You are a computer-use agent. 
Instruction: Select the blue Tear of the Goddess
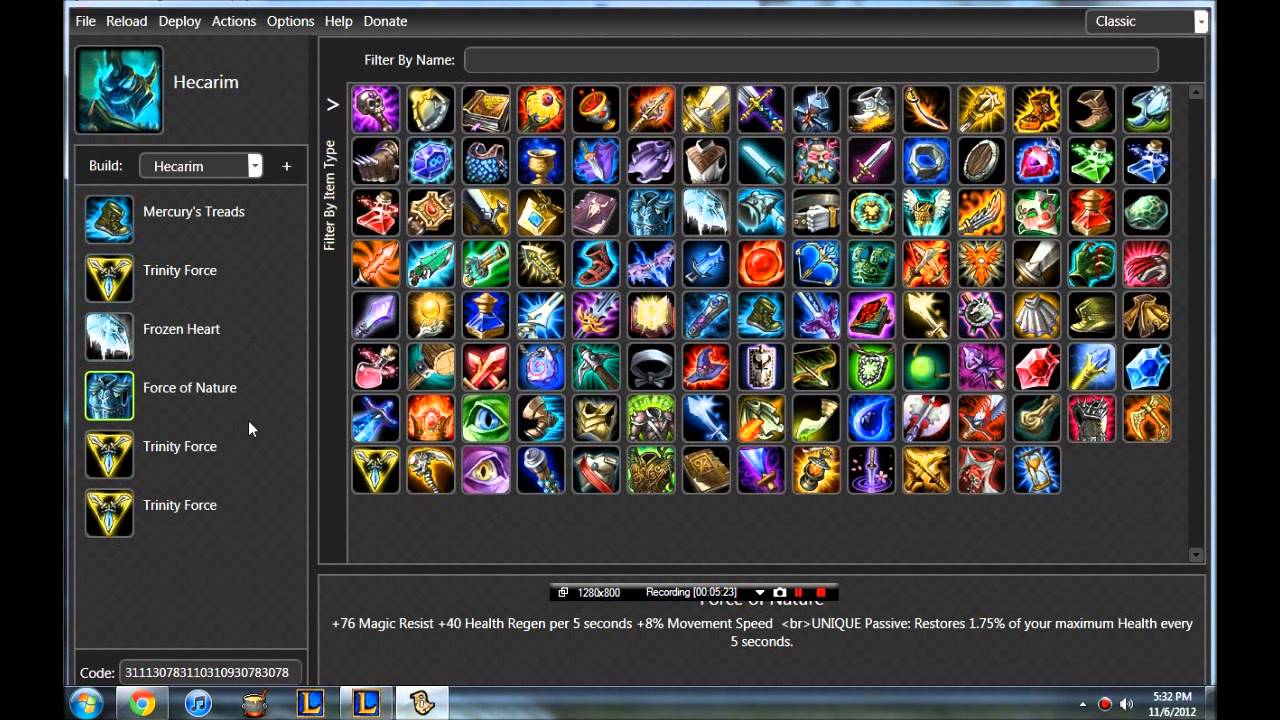pyautogui.click(x=871, y=418)
